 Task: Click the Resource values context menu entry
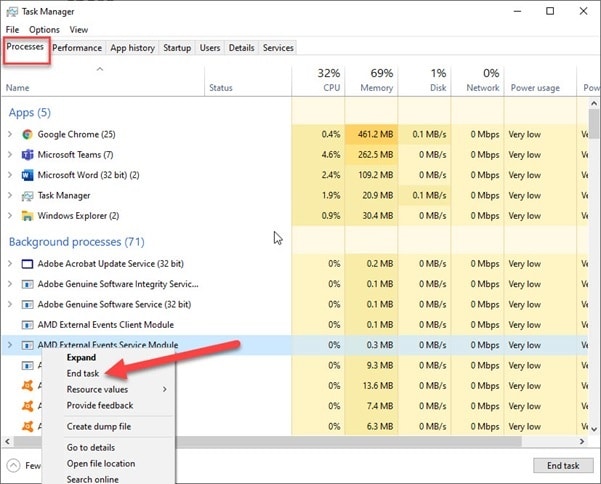click(x=97, y=389)
